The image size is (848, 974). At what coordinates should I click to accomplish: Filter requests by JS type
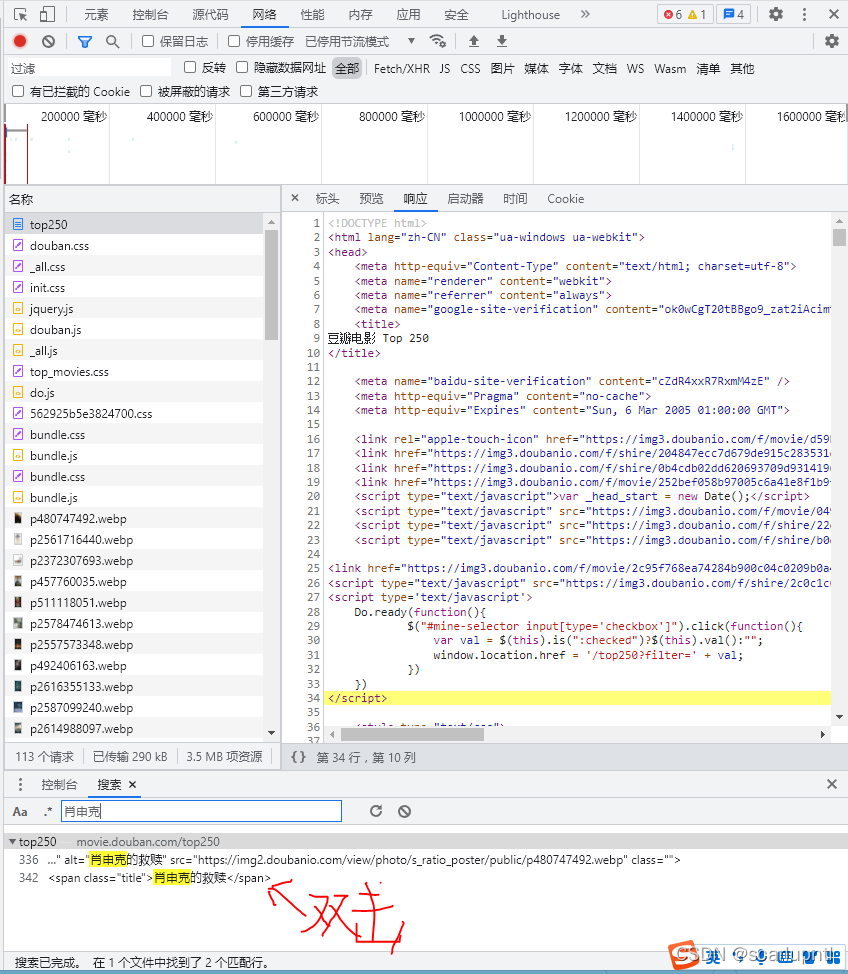pos(445,68)
